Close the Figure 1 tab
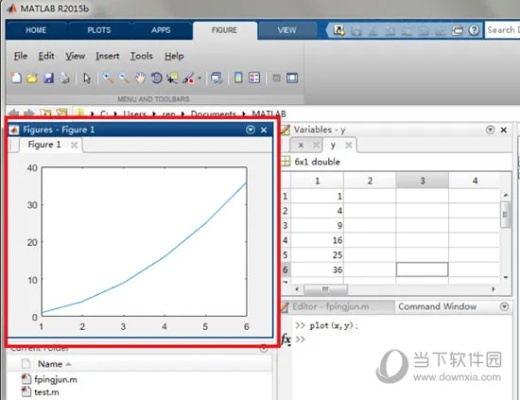The image size is (520, 400). [x=74, y=145]
